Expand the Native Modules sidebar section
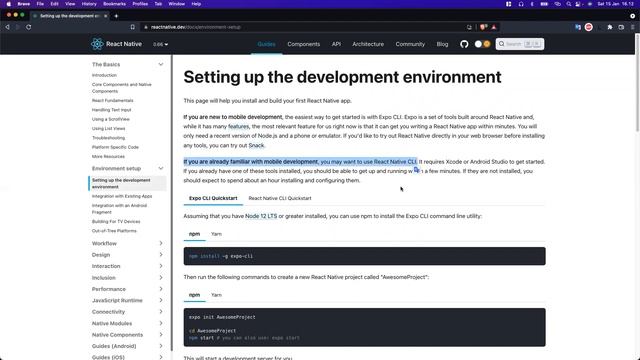 (161, 323)
